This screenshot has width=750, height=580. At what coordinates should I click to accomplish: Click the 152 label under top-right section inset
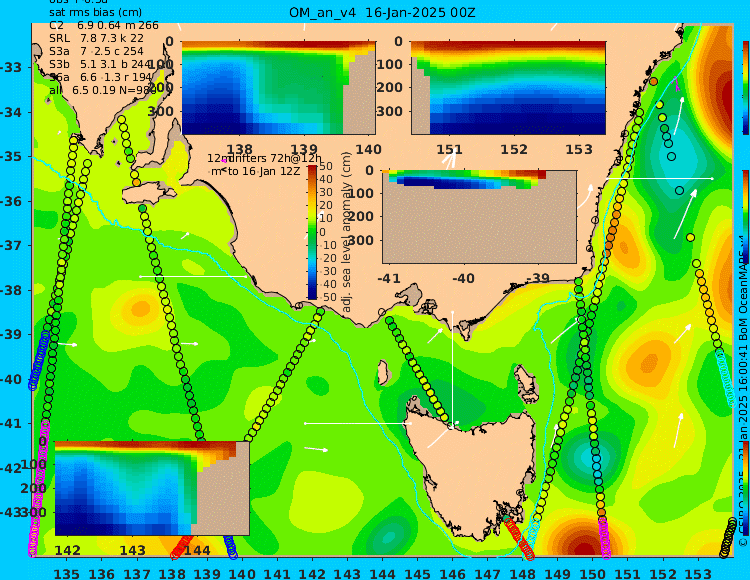tap(514, 150)
